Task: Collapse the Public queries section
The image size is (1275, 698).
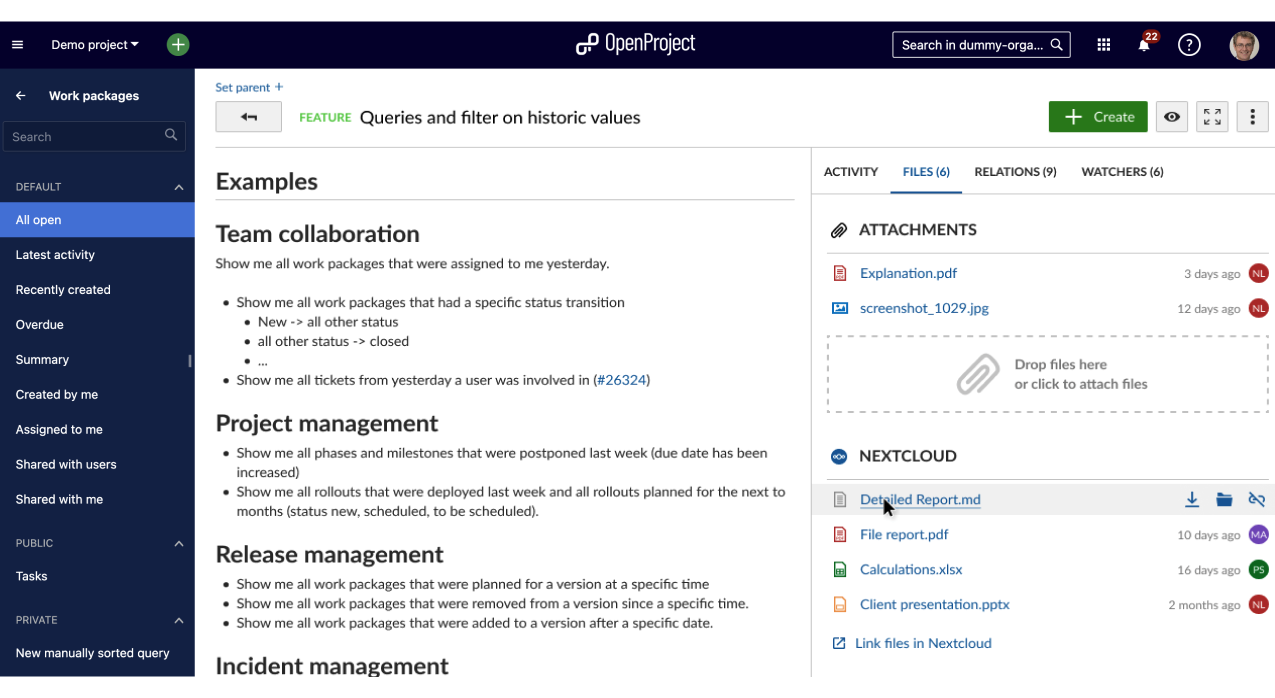Action: coord(179,544)
